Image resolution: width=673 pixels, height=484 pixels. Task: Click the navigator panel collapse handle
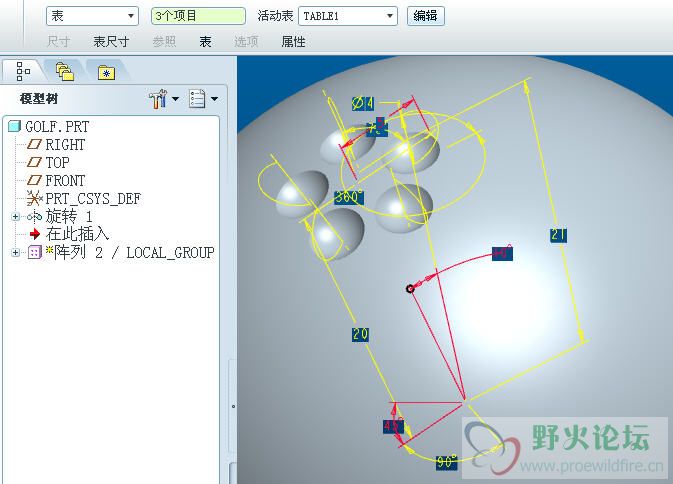pyautogui.click(x=233, y=406)
